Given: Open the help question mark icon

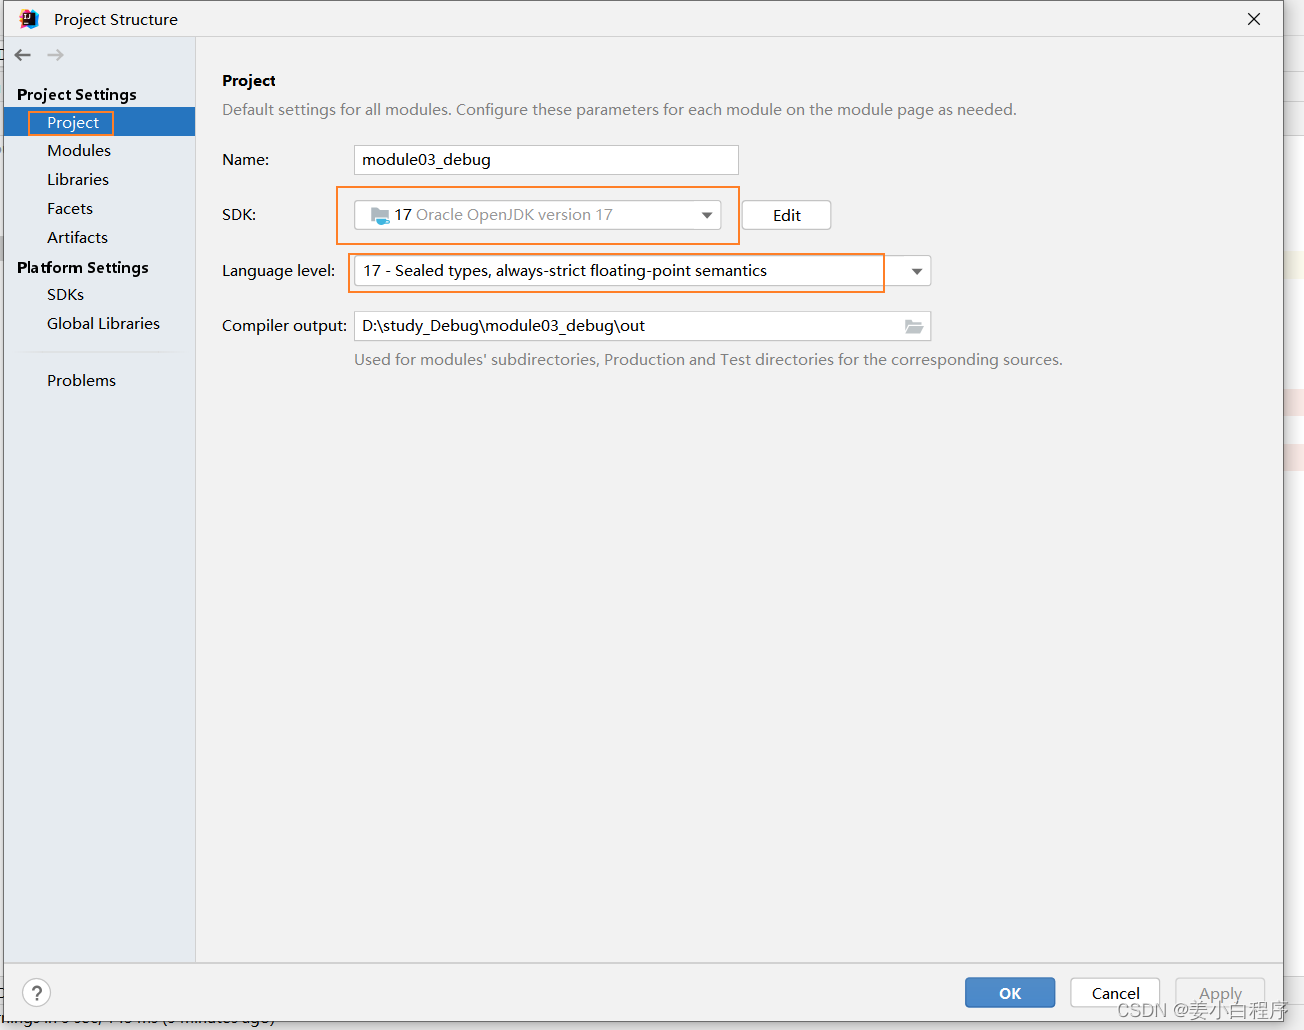Looking at the screenshot, I should tap(37, 992).
